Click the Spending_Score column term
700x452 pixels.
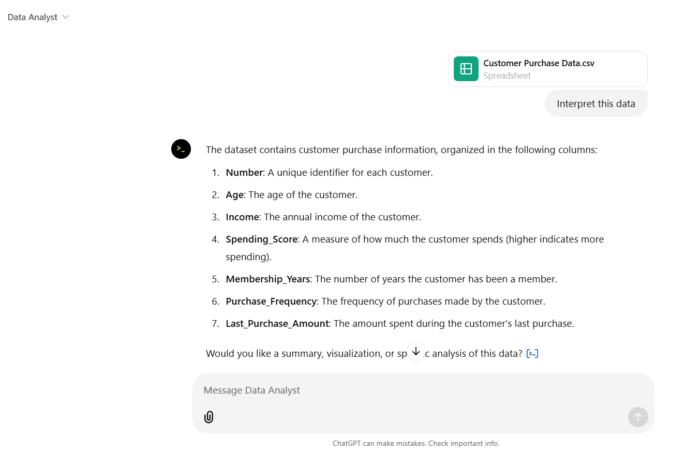pyautogui.click(x=261, y=239)
